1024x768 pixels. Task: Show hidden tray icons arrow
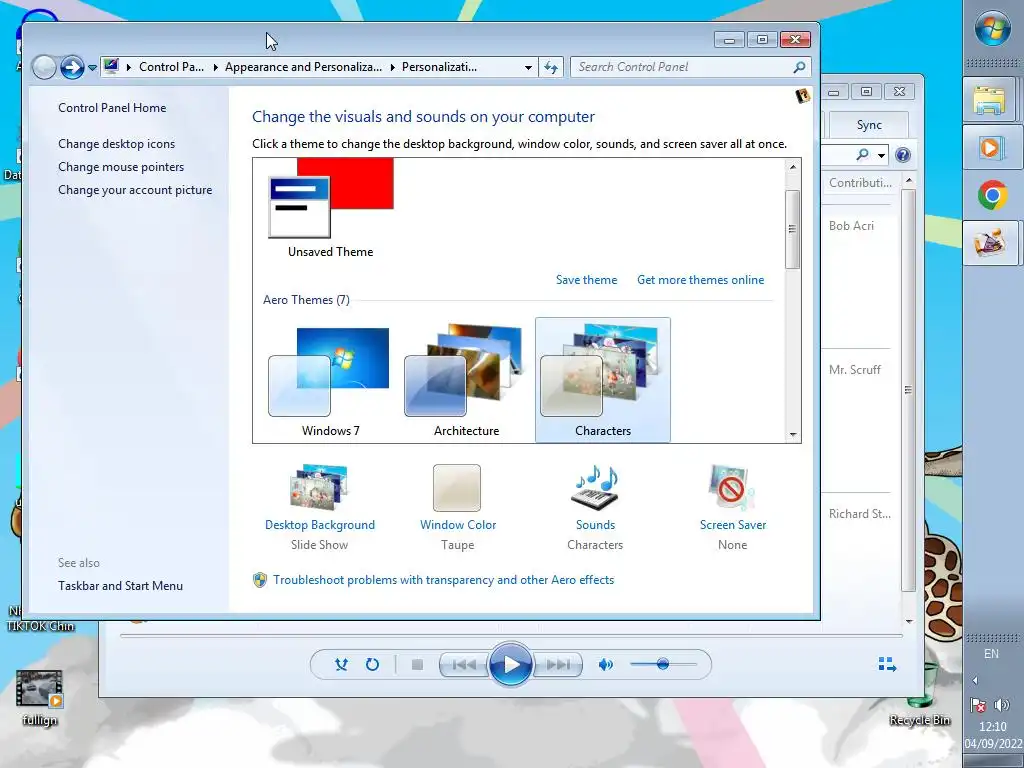tap(975, 680)
